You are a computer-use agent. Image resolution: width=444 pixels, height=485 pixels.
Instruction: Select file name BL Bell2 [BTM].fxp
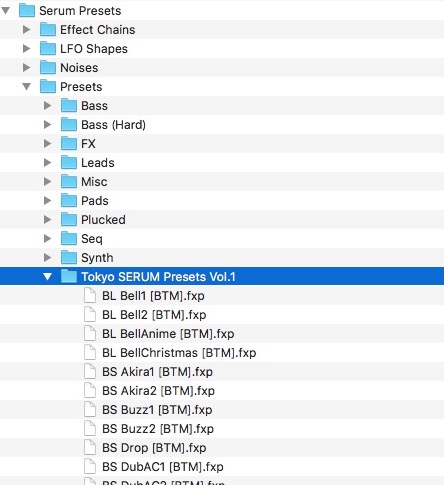pyautogui.click(x=154, y=315)
